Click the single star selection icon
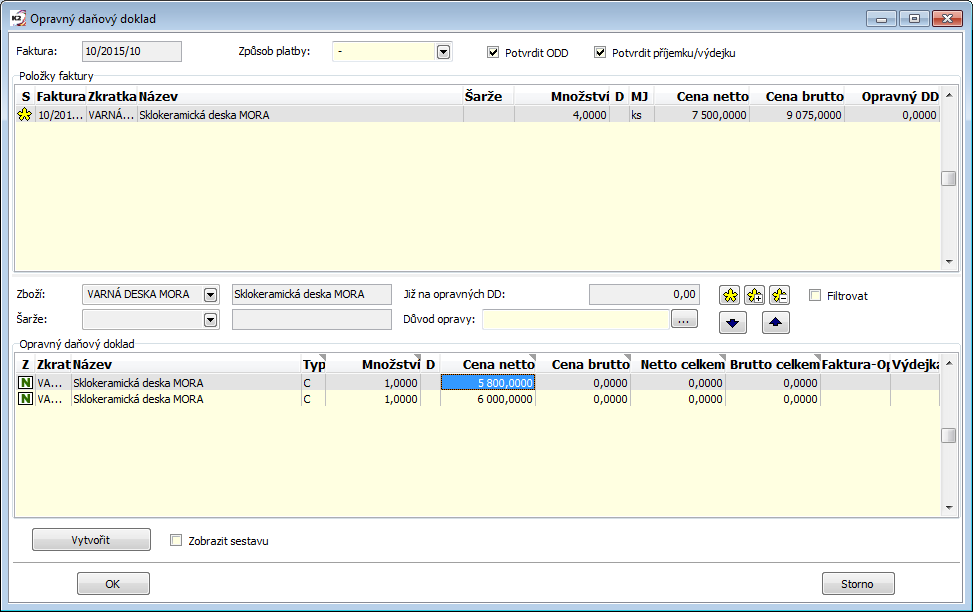 coord(730,295)
